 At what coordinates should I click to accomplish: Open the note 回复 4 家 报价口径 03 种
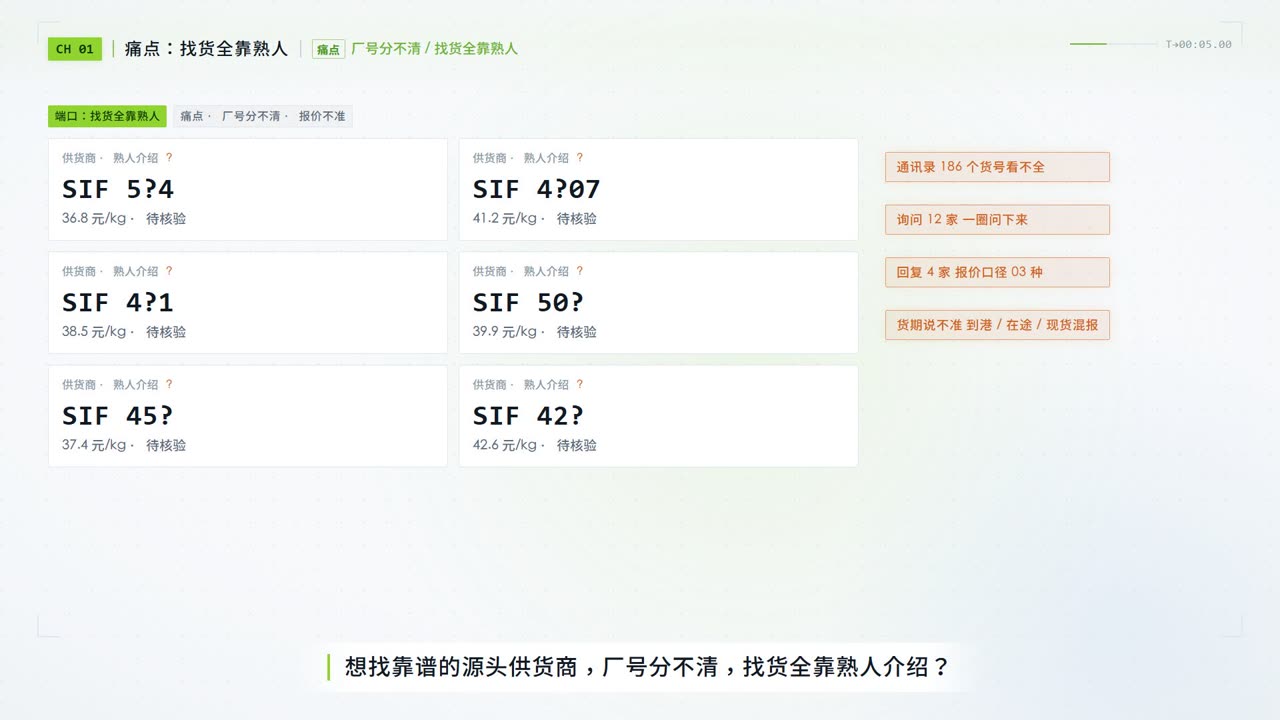[997, 272]
